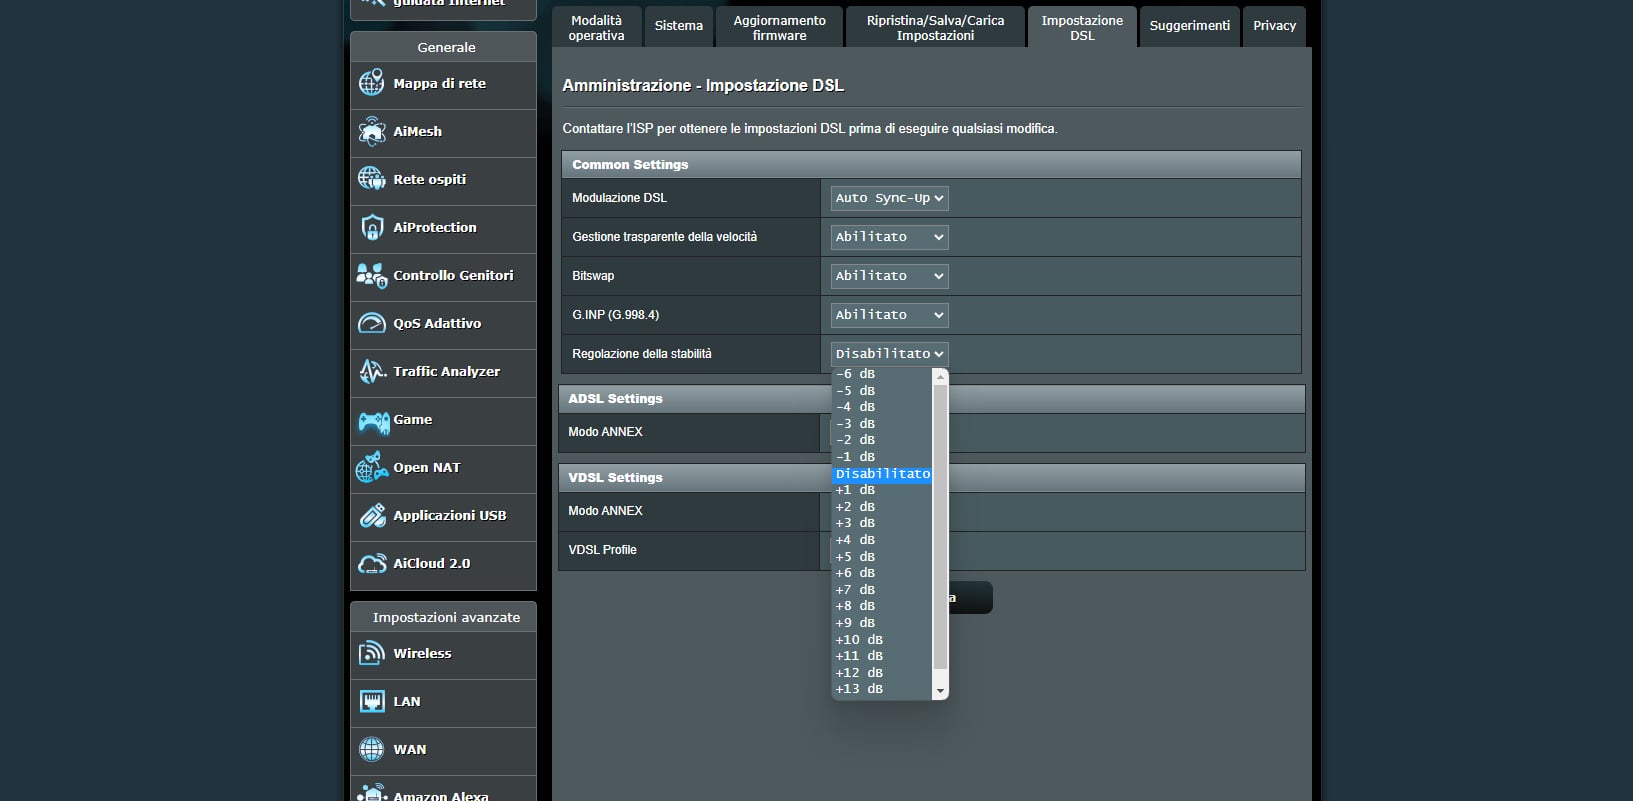Click the dropdown list's scroll down arrow

coord(939,691)
